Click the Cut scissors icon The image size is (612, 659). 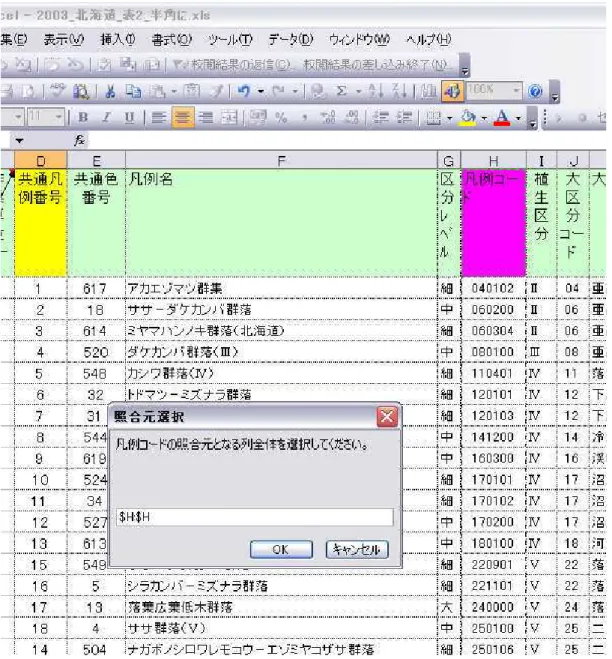tap(110, 91)
